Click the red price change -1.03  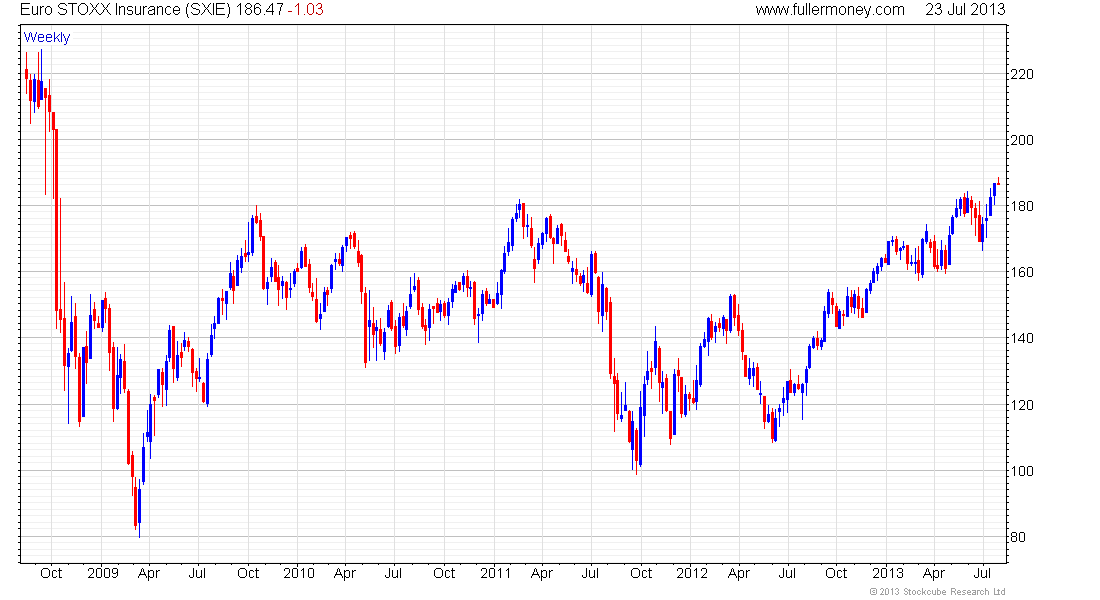(x=306, y=10)
